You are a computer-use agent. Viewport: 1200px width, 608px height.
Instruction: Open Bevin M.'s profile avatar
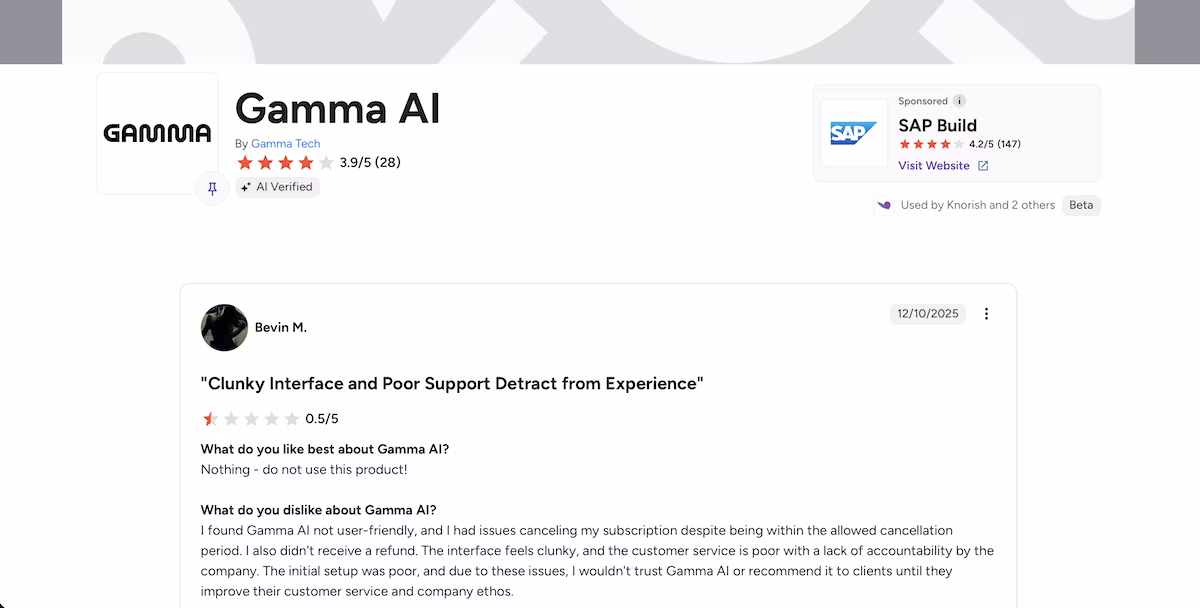[x=224, y=327]
